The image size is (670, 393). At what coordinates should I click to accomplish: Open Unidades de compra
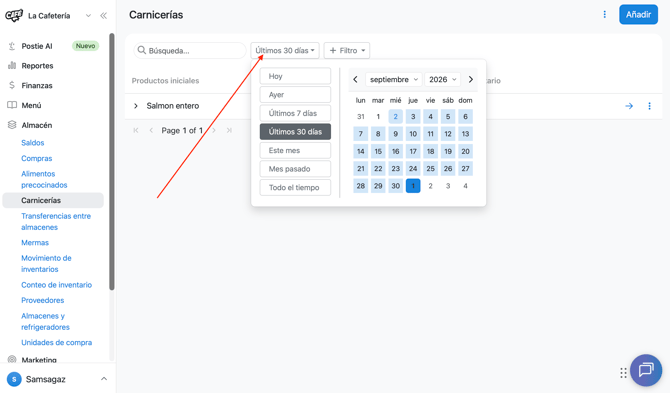coord(56,343)
